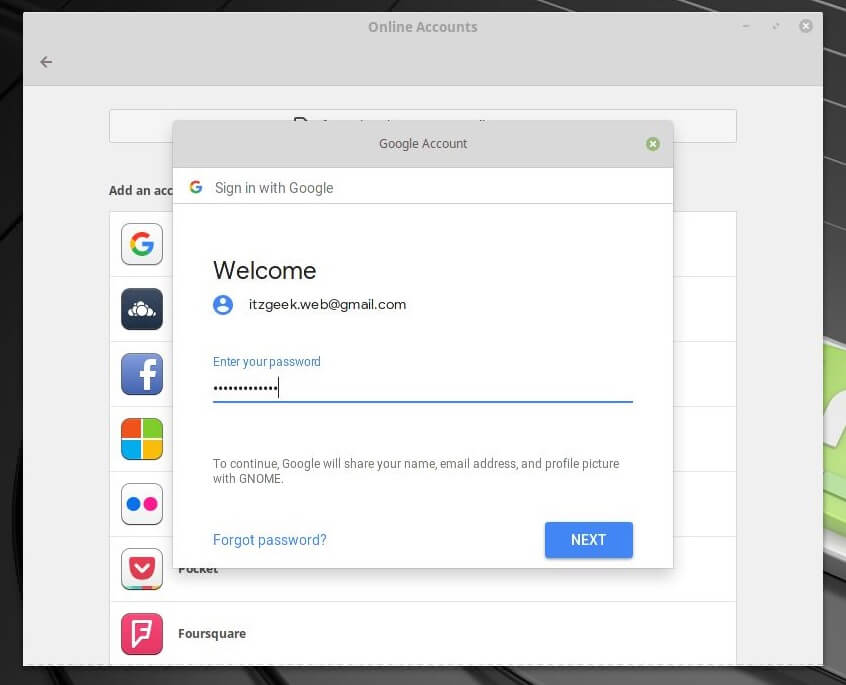This screenshot has height=685, width=846.
Task: Maximize the Online Accounts window
Action: click(776, 26)
